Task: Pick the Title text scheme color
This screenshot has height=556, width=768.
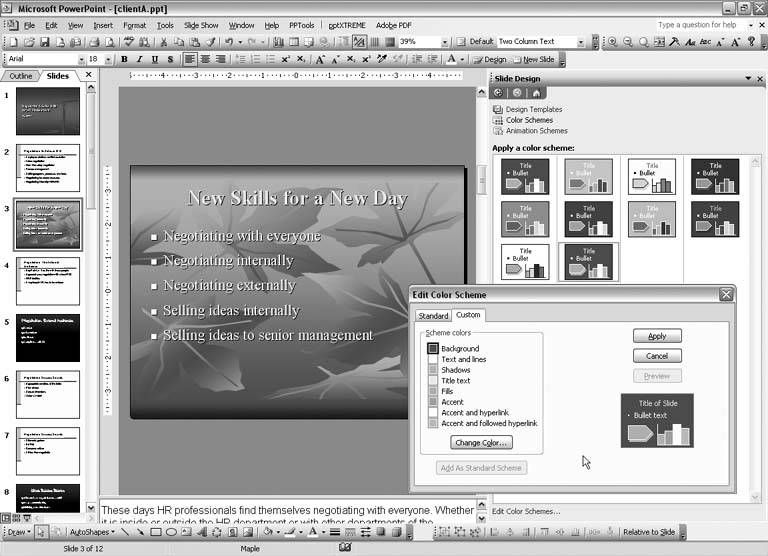Action: [433, 381]
